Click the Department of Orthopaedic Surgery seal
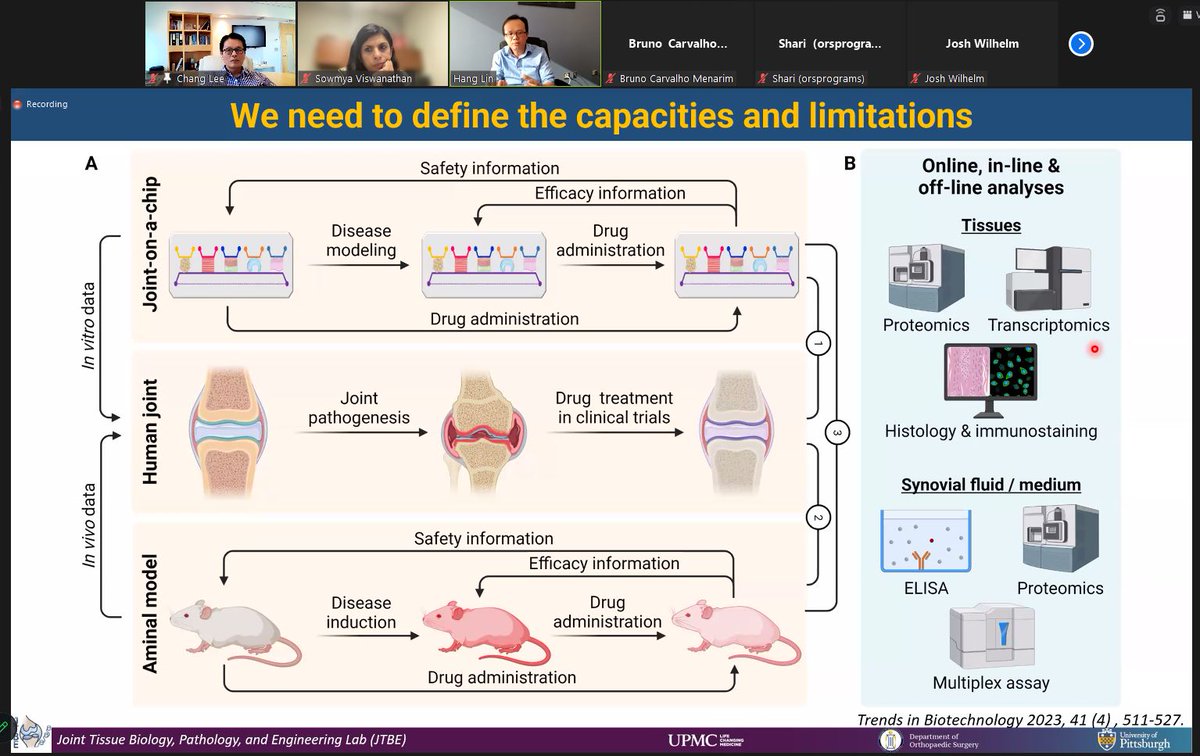The width and height of the screenshot is (1200, 756). point(890,740)
